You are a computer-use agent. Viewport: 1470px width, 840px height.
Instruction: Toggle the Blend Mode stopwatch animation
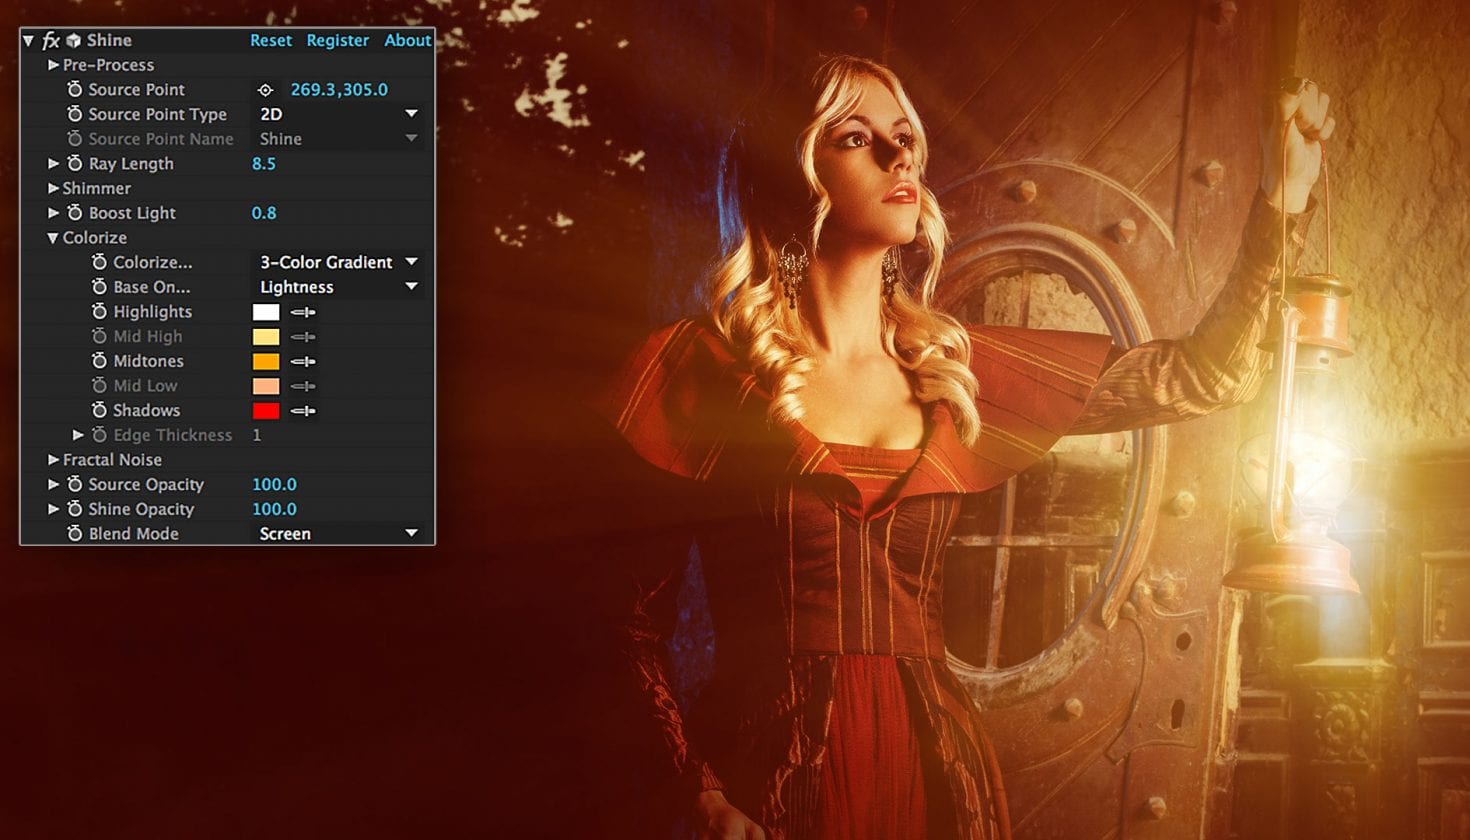pos(74,534)
